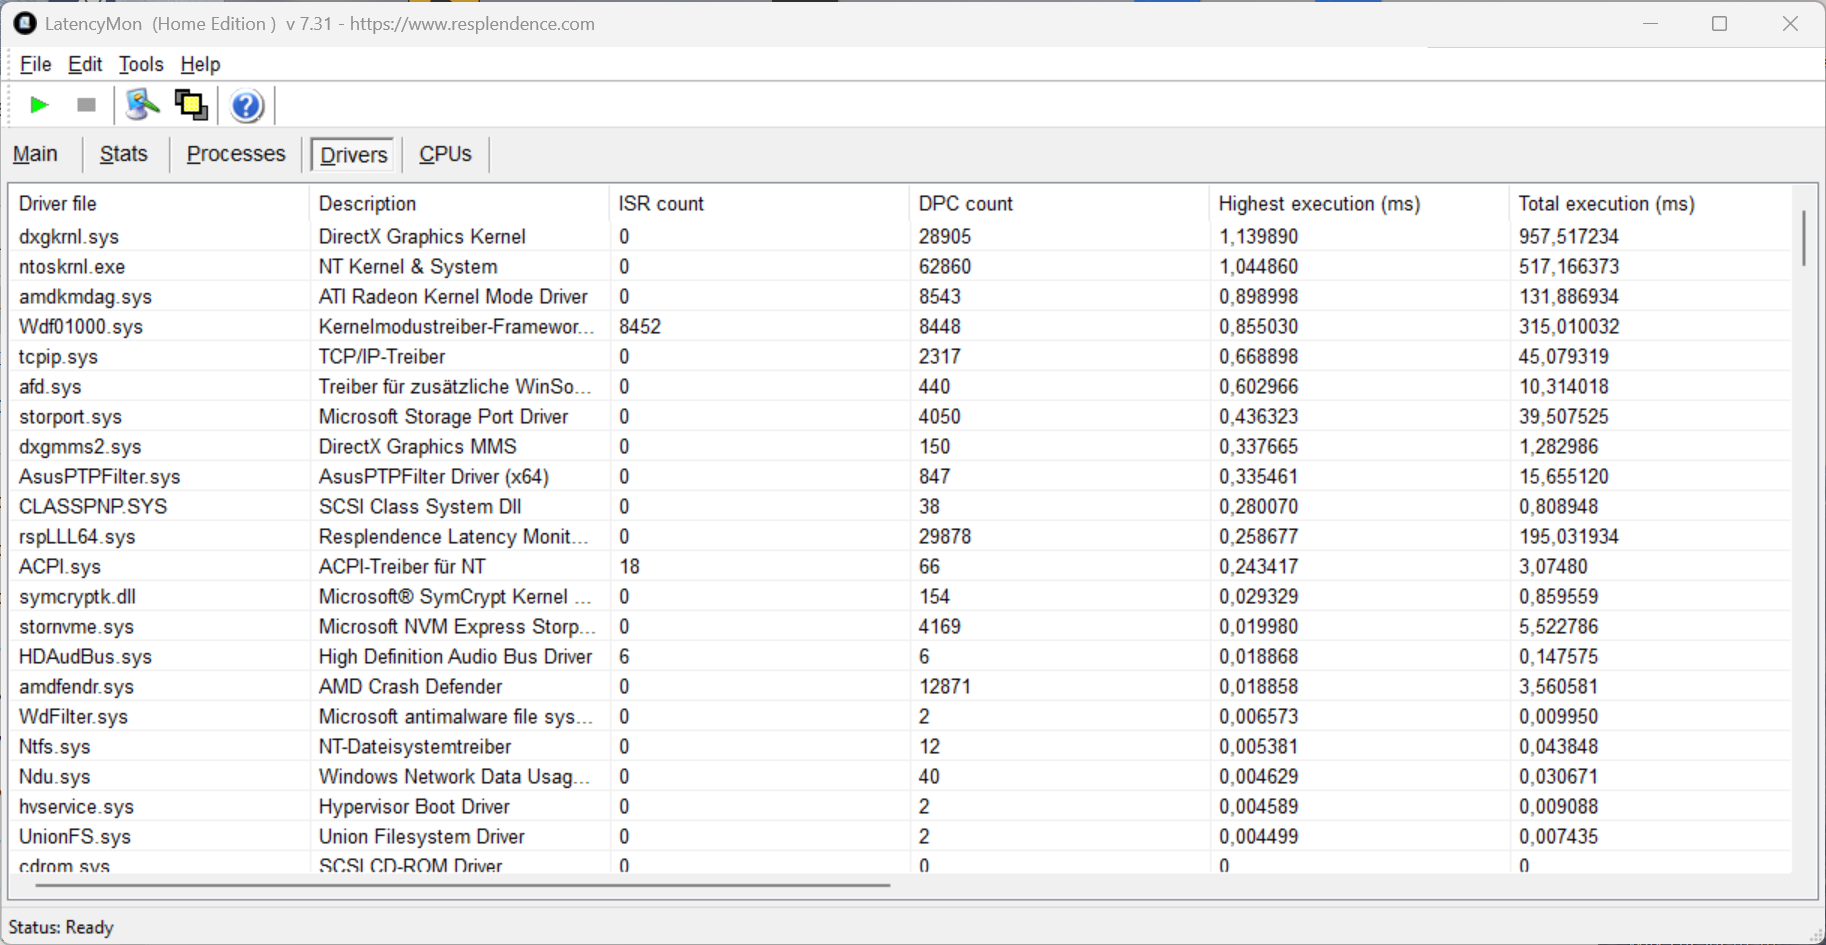Click the LatencyMon app icon in title bar
Screen dimensions: 1826x945
tap(24, 23)
